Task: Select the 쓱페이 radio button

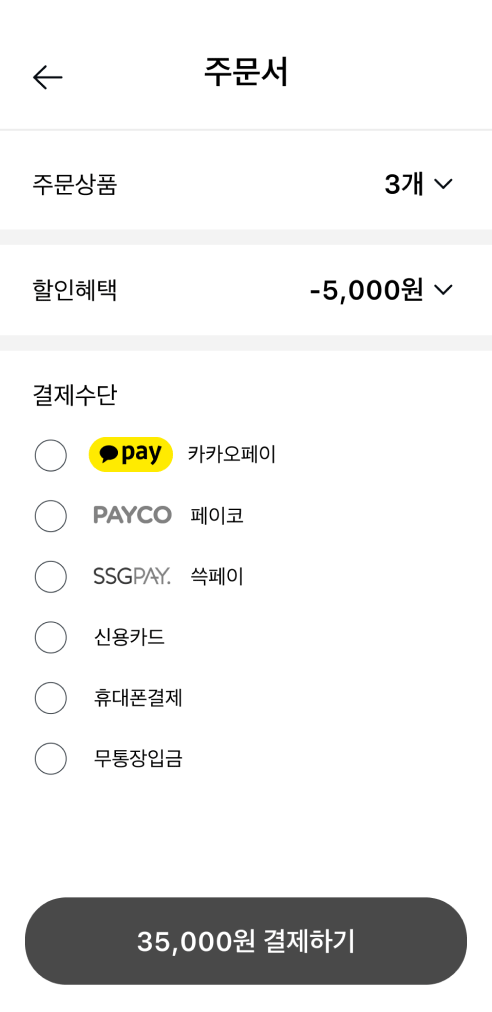Action: point(50,576)
